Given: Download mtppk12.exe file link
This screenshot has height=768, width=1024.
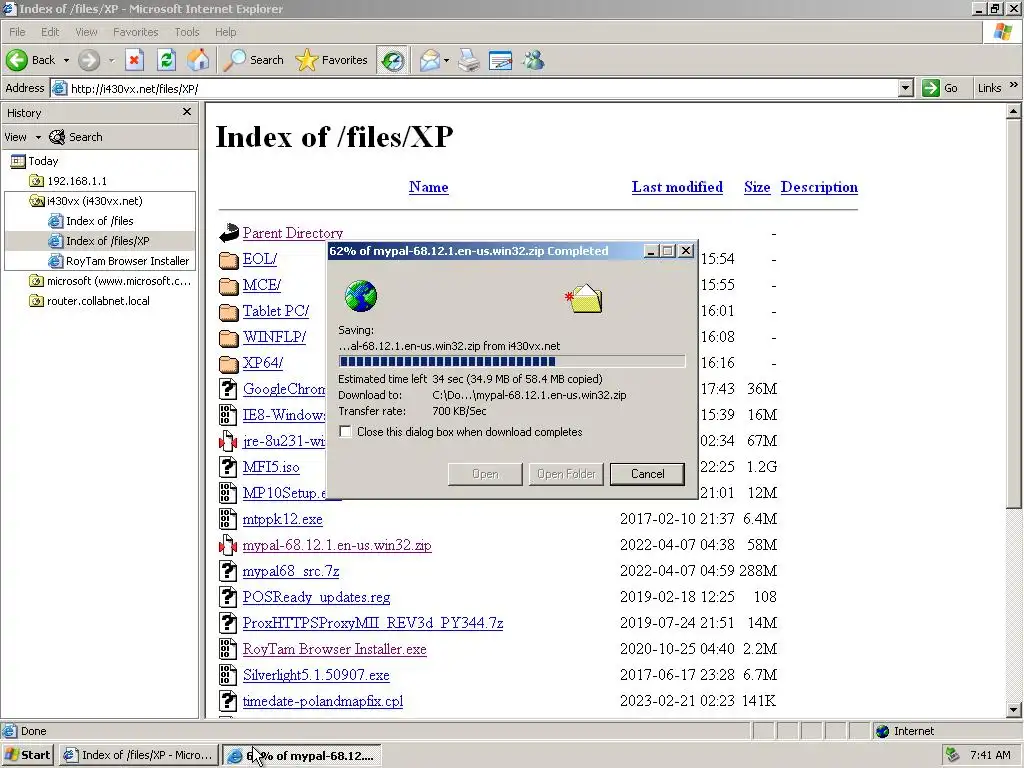Looking at the screenshot, I should coord(282,520).
